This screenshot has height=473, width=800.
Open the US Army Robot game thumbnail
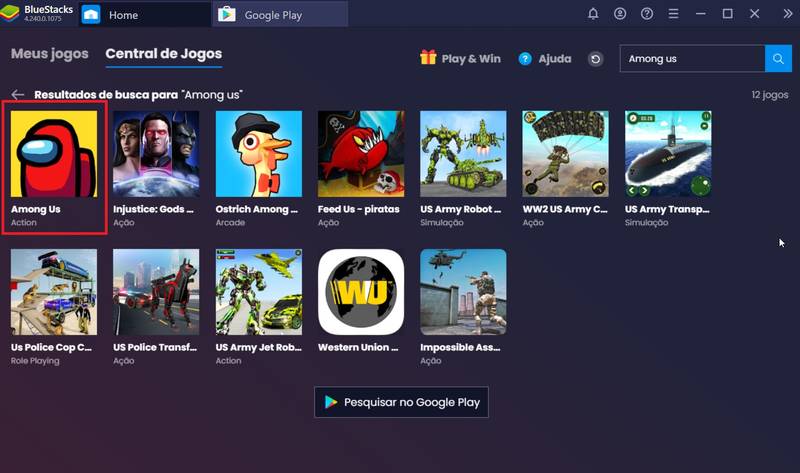(463, 154)
